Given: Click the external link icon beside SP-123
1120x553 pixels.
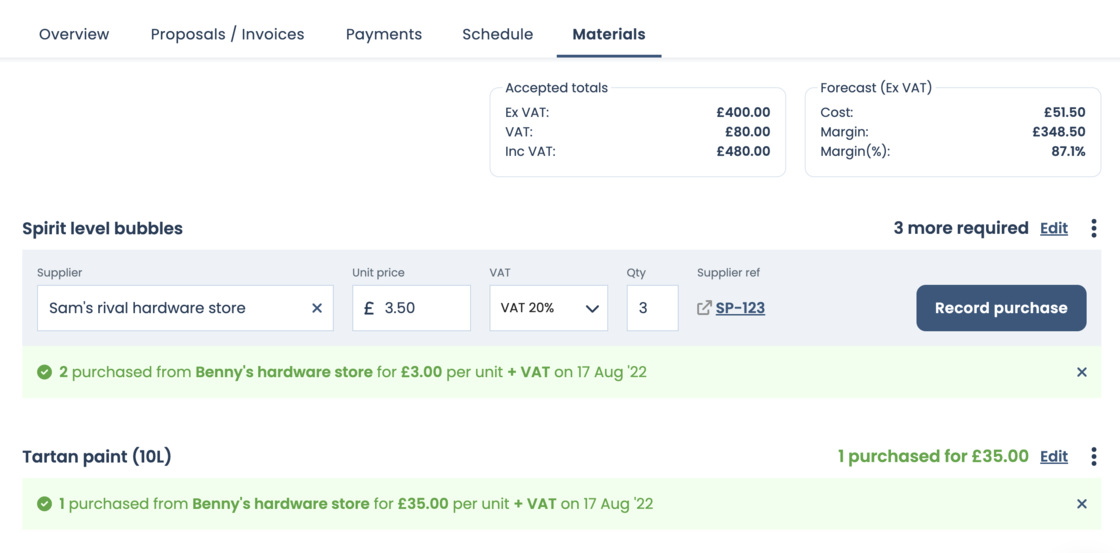Looking at the screenshot, I should click(704, 308).
